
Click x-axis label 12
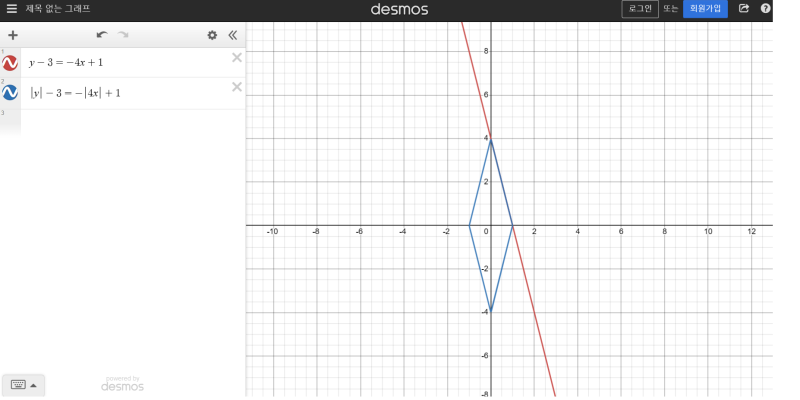pyautogui.click(x=751, y=232)
